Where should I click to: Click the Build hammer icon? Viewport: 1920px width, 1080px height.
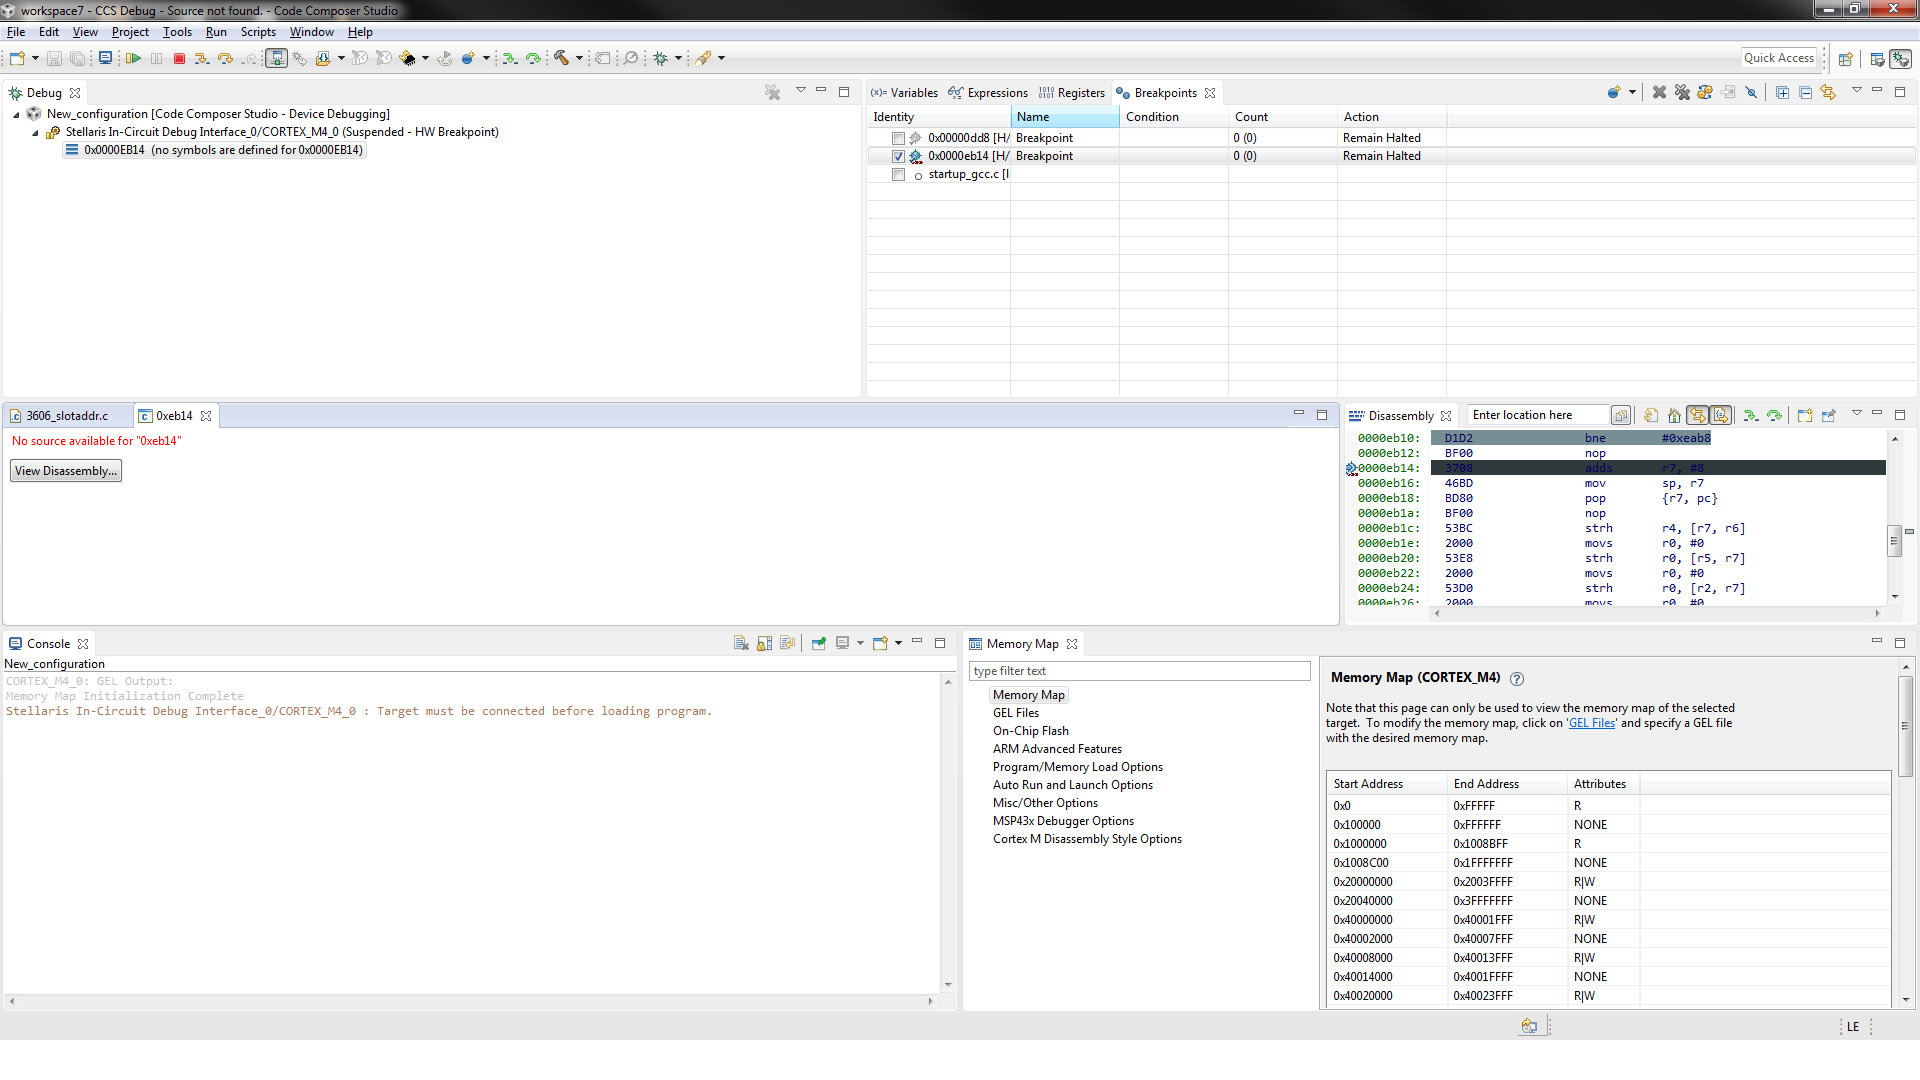click(x=562, y=59)
